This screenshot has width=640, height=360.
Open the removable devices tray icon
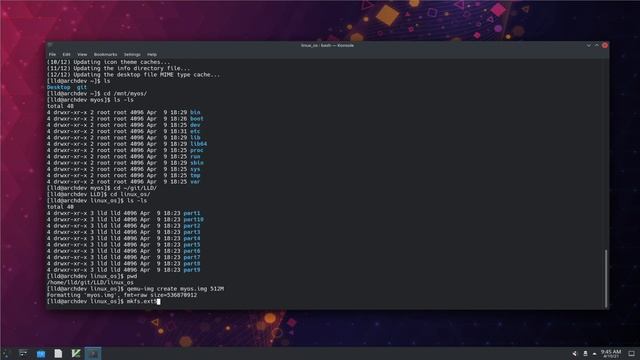tap(585, 353)
